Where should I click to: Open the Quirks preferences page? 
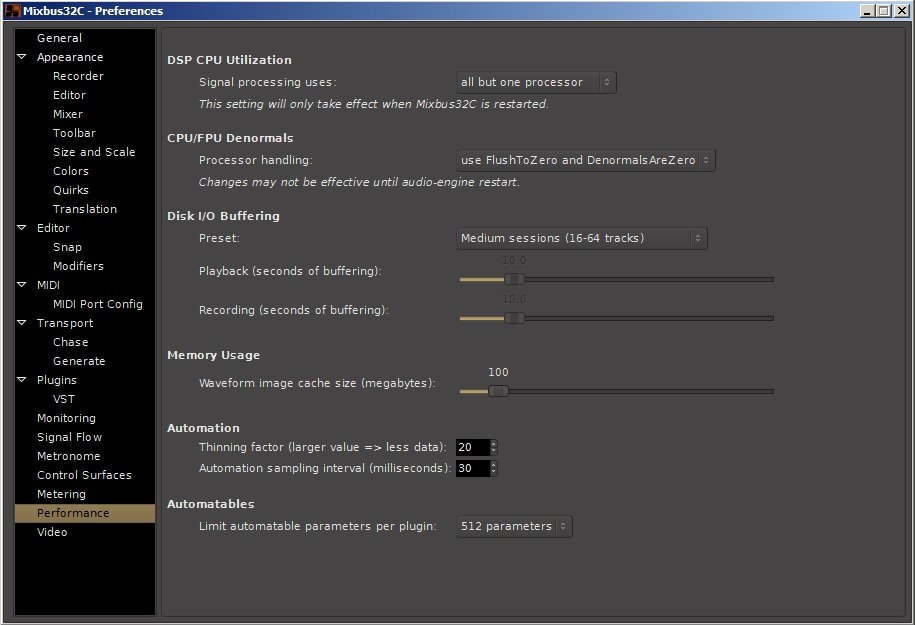tap(71, 190)
